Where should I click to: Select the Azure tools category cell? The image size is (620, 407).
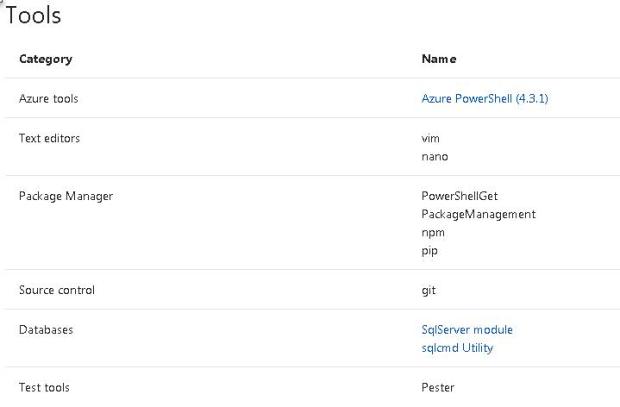(x=48, y=99)
